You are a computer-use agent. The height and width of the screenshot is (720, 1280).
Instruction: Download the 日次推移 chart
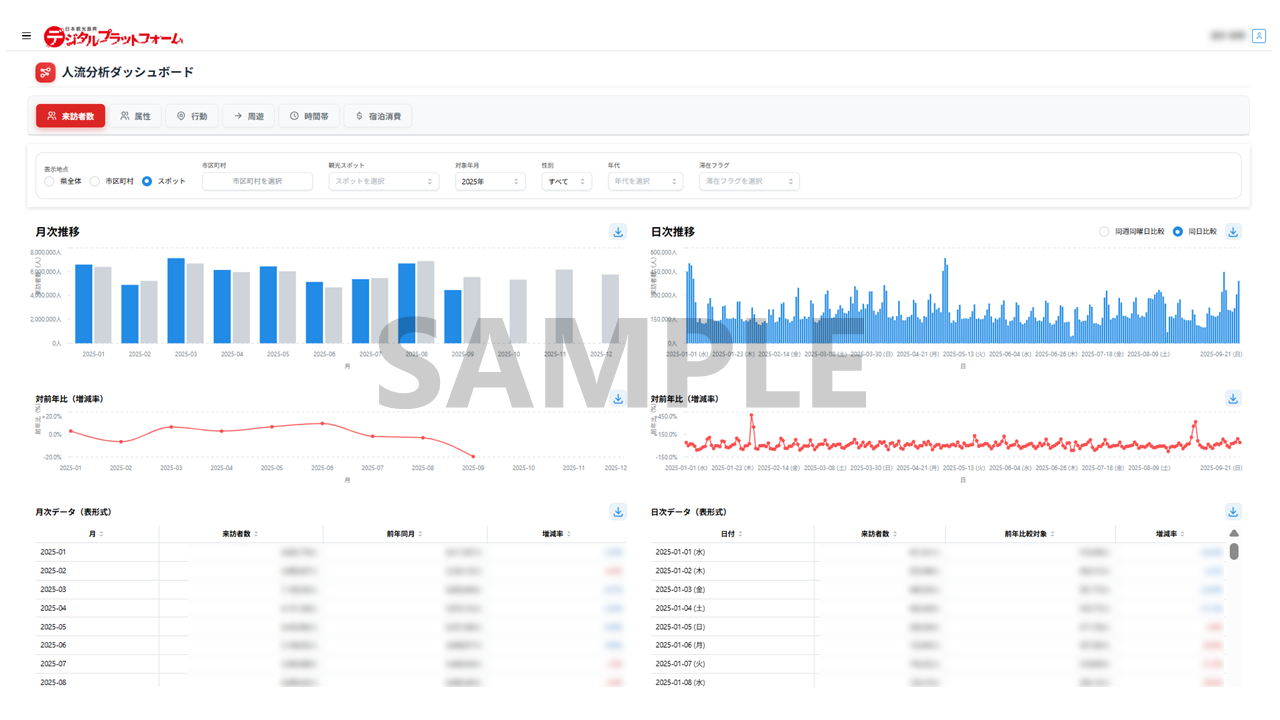1233,232
